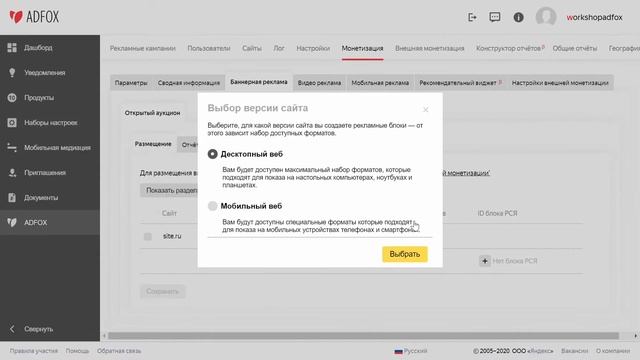Open the Обратная связь footer link
The height and width of the screenshot is (360, 640).
coord(119,351)
